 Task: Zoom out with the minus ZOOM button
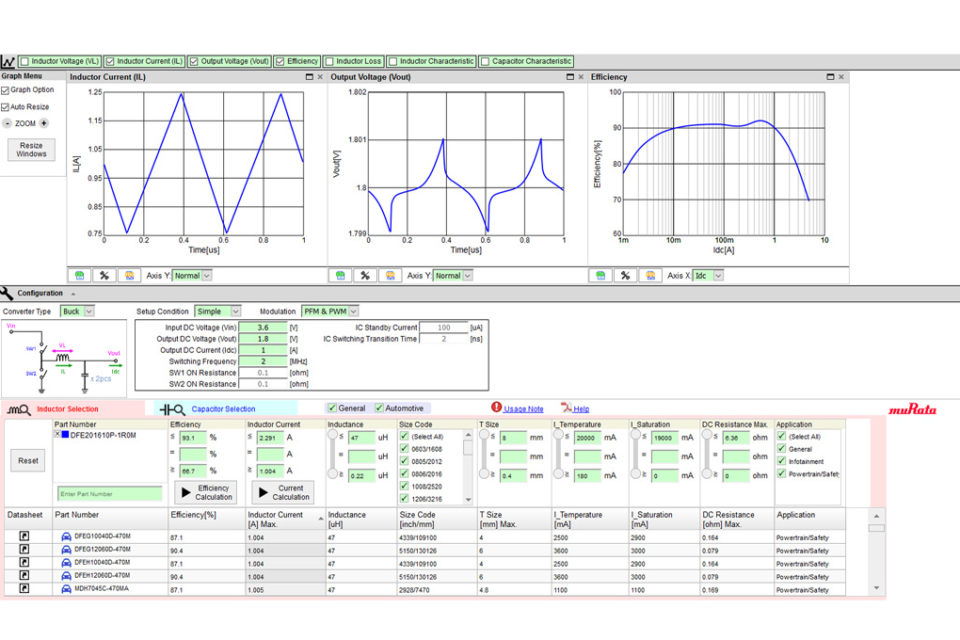click(x=7, y=123)
